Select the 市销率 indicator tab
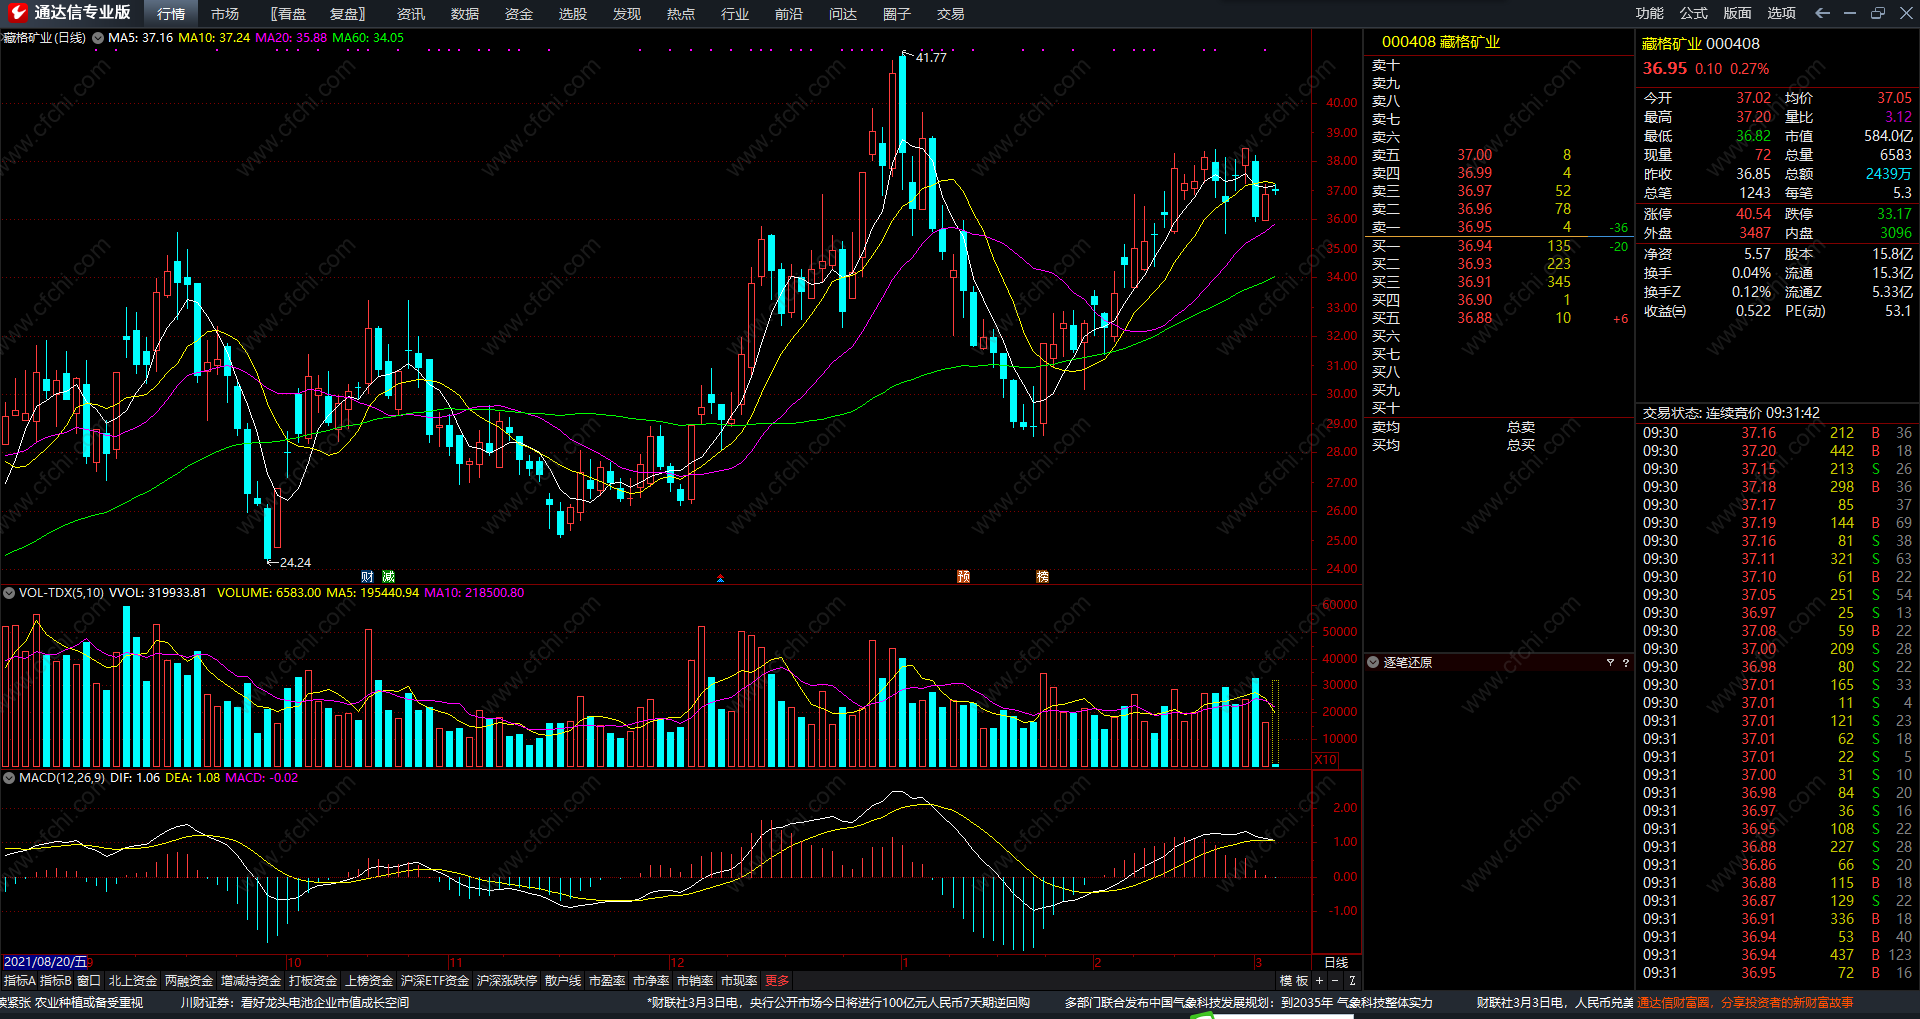Viewport: 1920px width, 1019px height. [x=695, y=981]
